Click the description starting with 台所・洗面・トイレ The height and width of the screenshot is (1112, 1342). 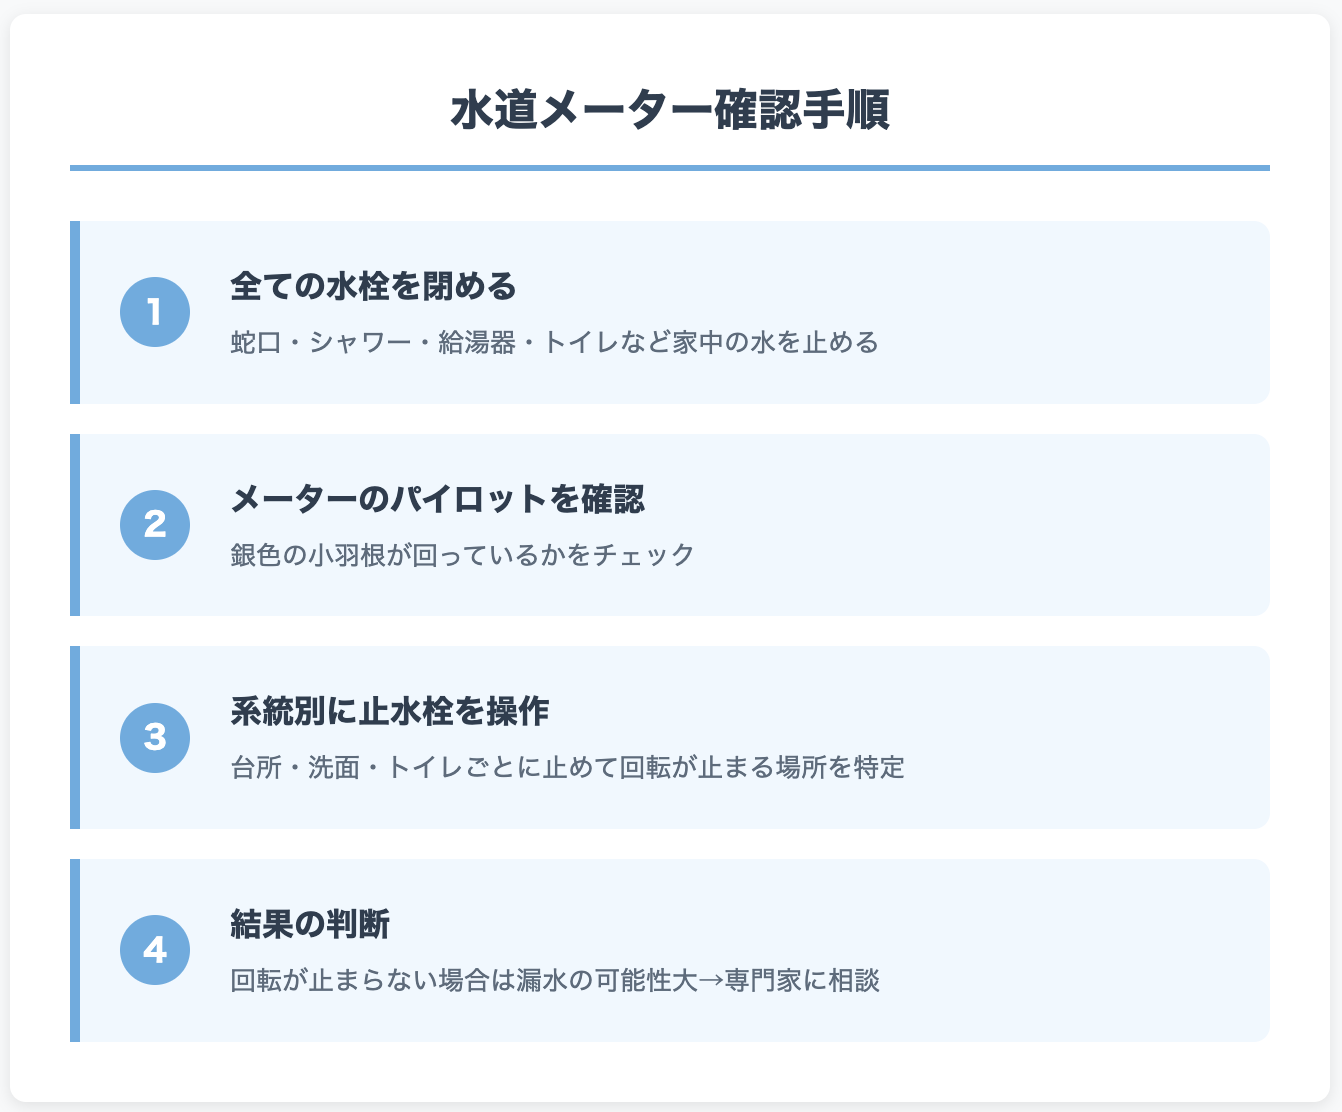567,767
